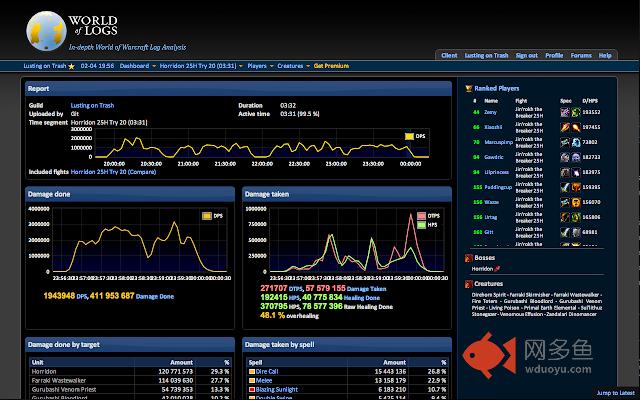This screenshot has height=400, width=640.
Task: Click the Report panel DPS timeline chart
Action: click(x=262, y=143)
